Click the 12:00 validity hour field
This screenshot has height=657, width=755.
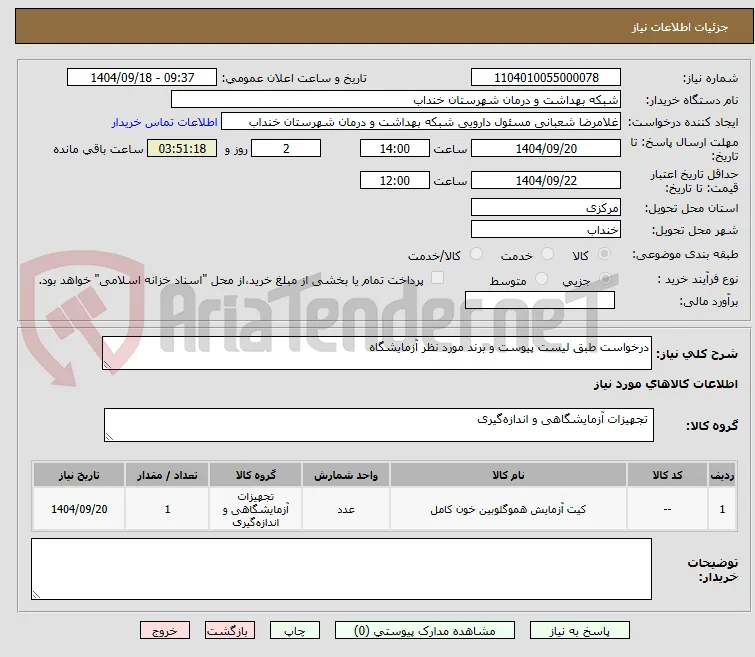click(395, 180)
